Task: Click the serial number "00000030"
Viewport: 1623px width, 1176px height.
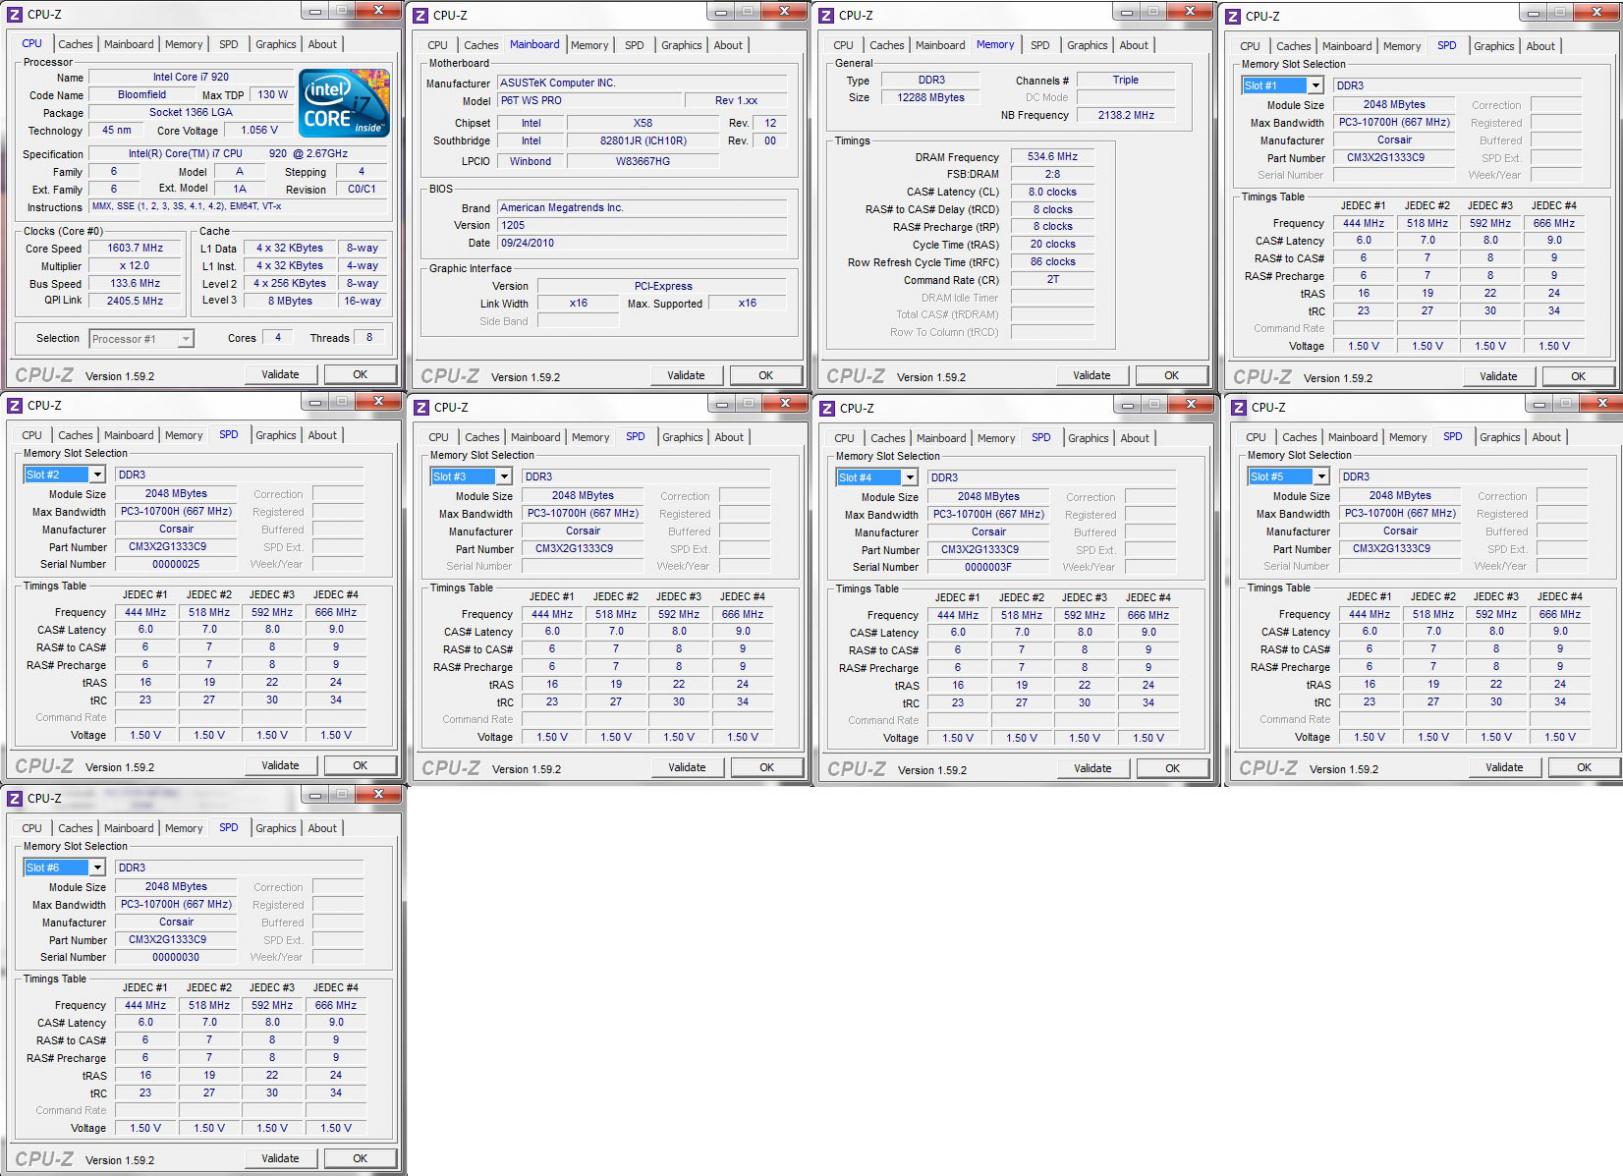Action: click(x=176, y=958)
